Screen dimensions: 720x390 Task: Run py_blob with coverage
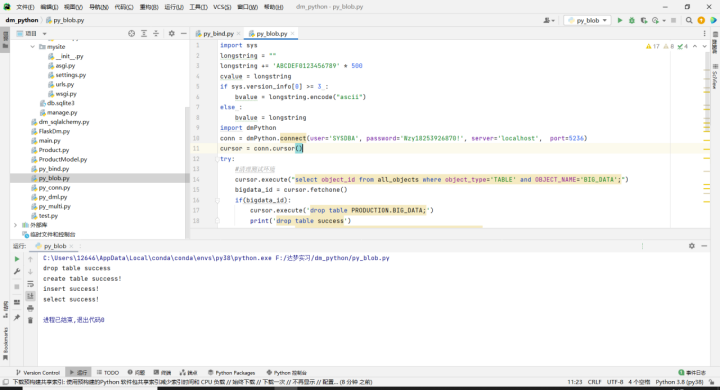(644, 20)
